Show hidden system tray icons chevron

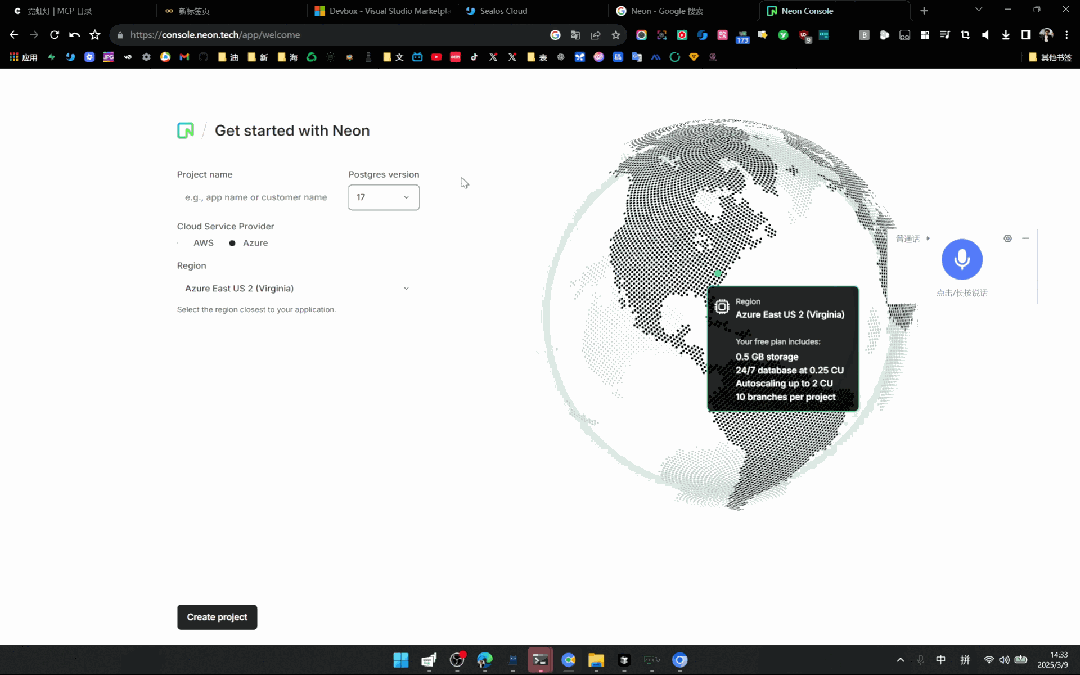[x=900, y=660]
